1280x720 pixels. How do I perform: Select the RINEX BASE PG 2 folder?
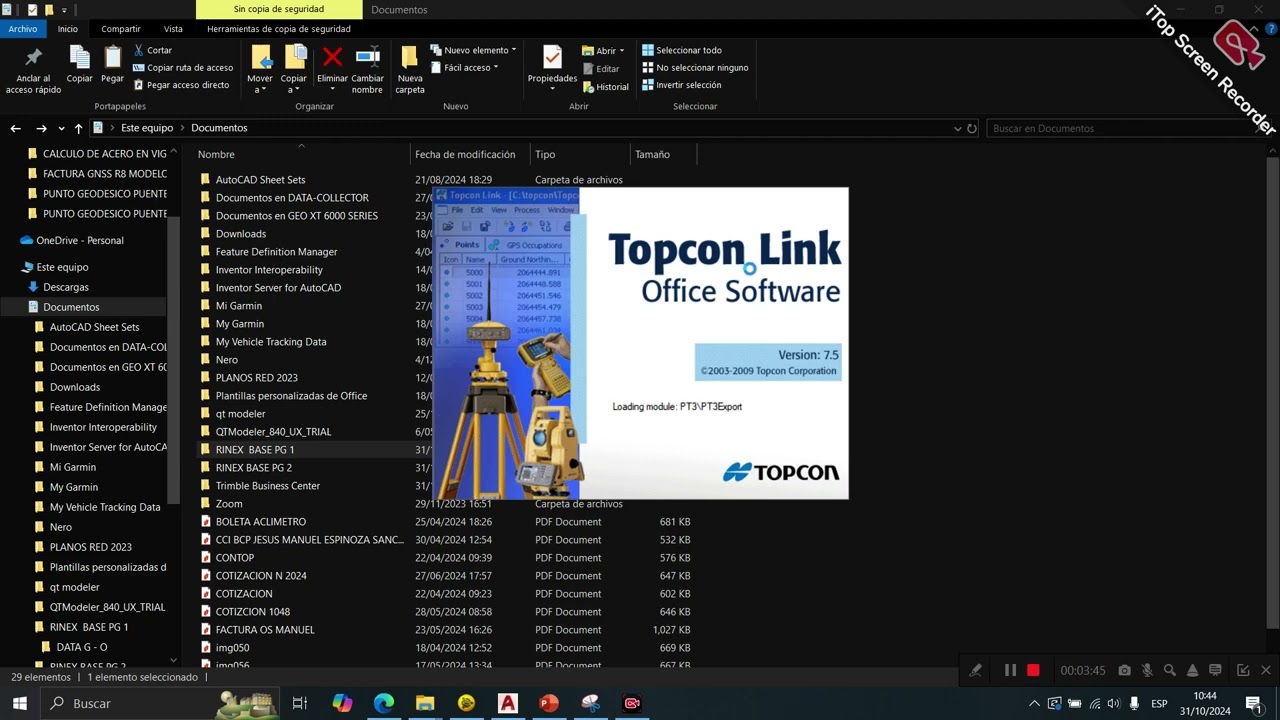pos(254,468)
